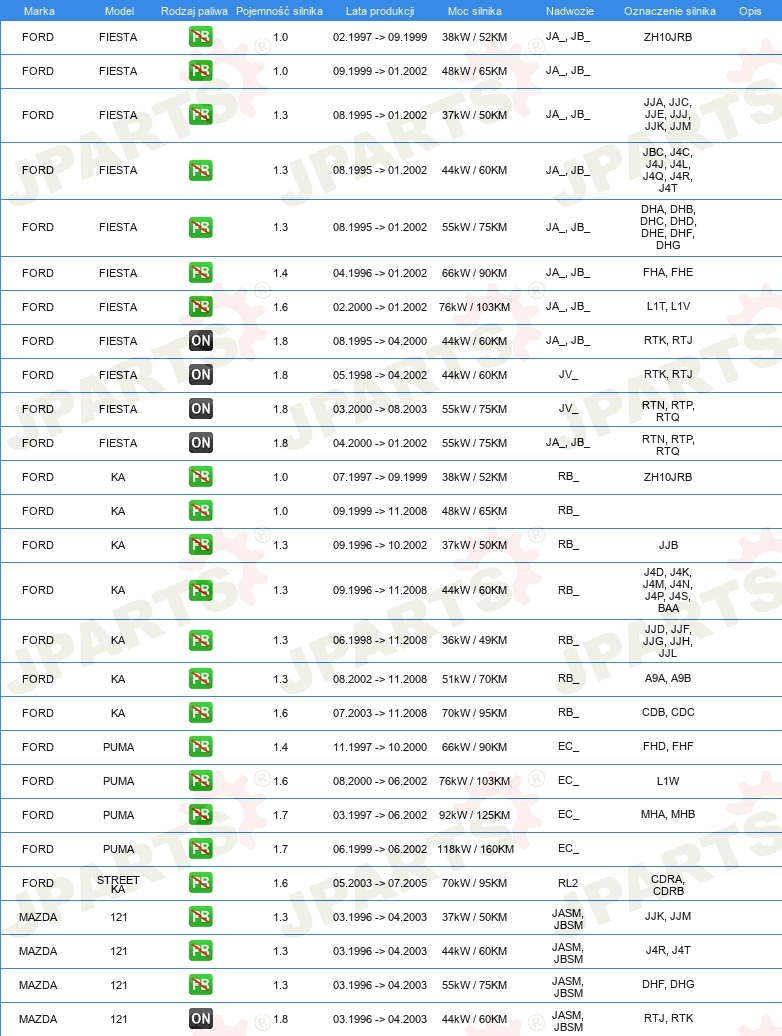Viewport: 782px width, 1036px height.
Task: Click the Nadwozie column header
Action: click(569, 11)
